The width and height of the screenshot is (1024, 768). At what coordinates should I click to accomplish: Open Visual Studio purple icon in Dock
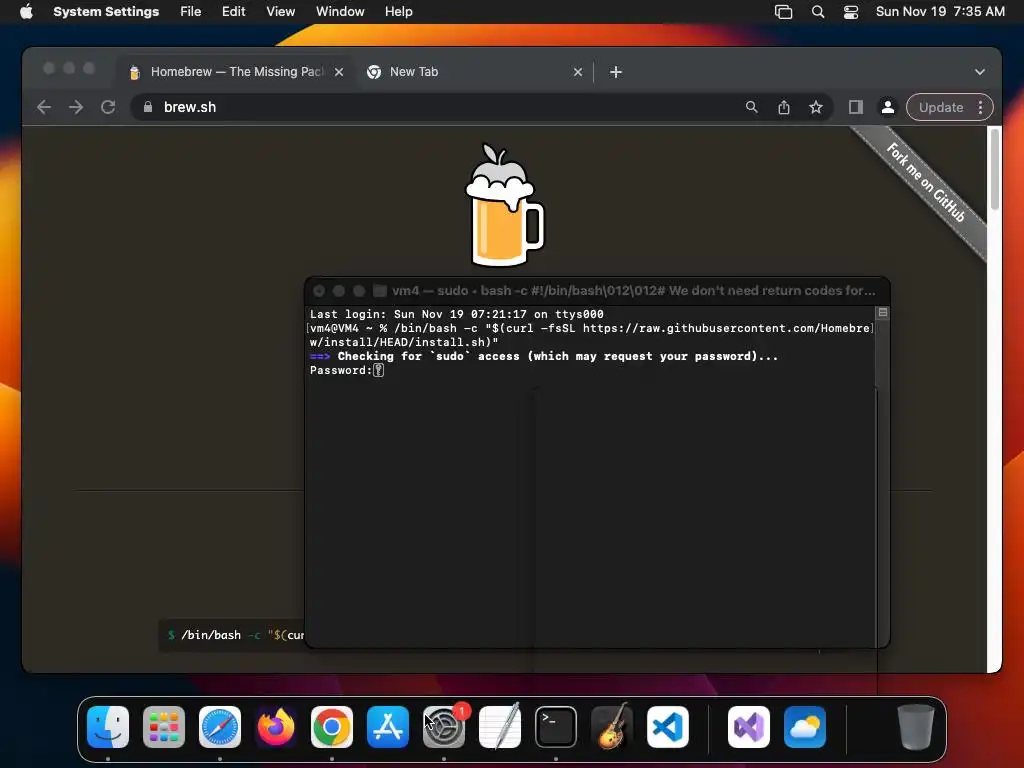(x=749, y=727)
